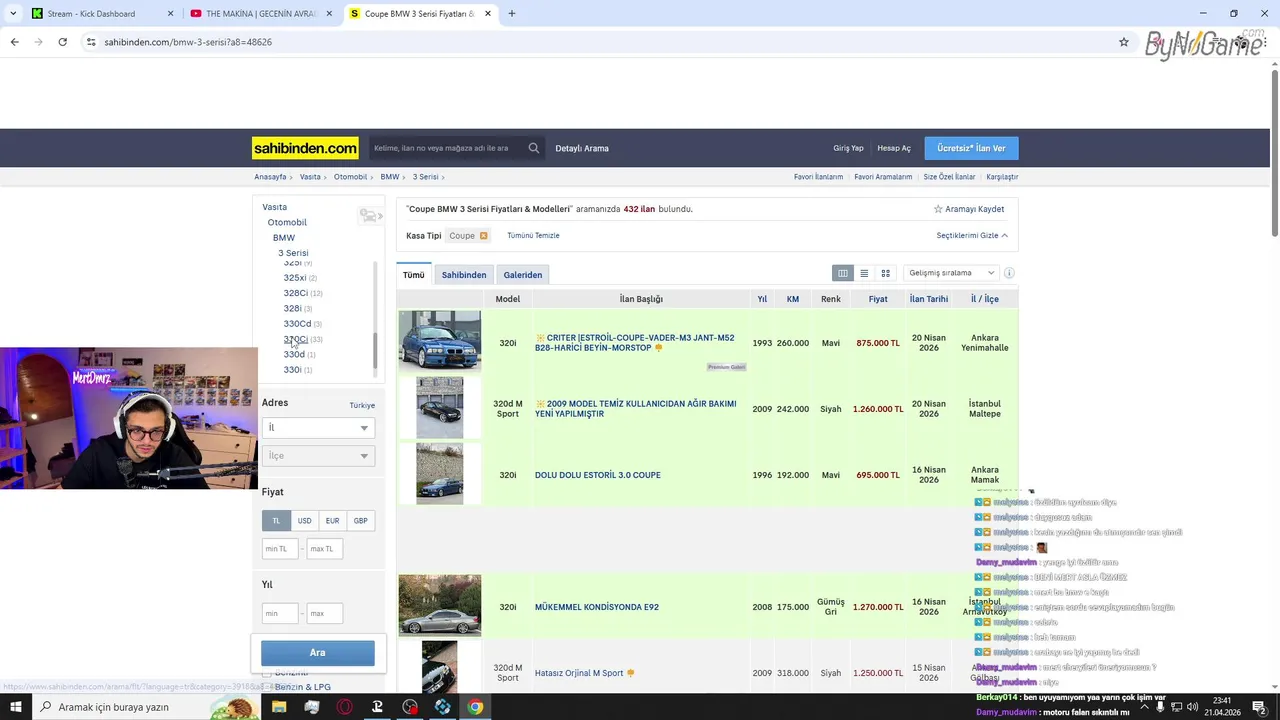Image resolution: width=1280 pixels, height=720 pixels.
Task: Click BMW in category tree
Action: click(x=284, y=238)
